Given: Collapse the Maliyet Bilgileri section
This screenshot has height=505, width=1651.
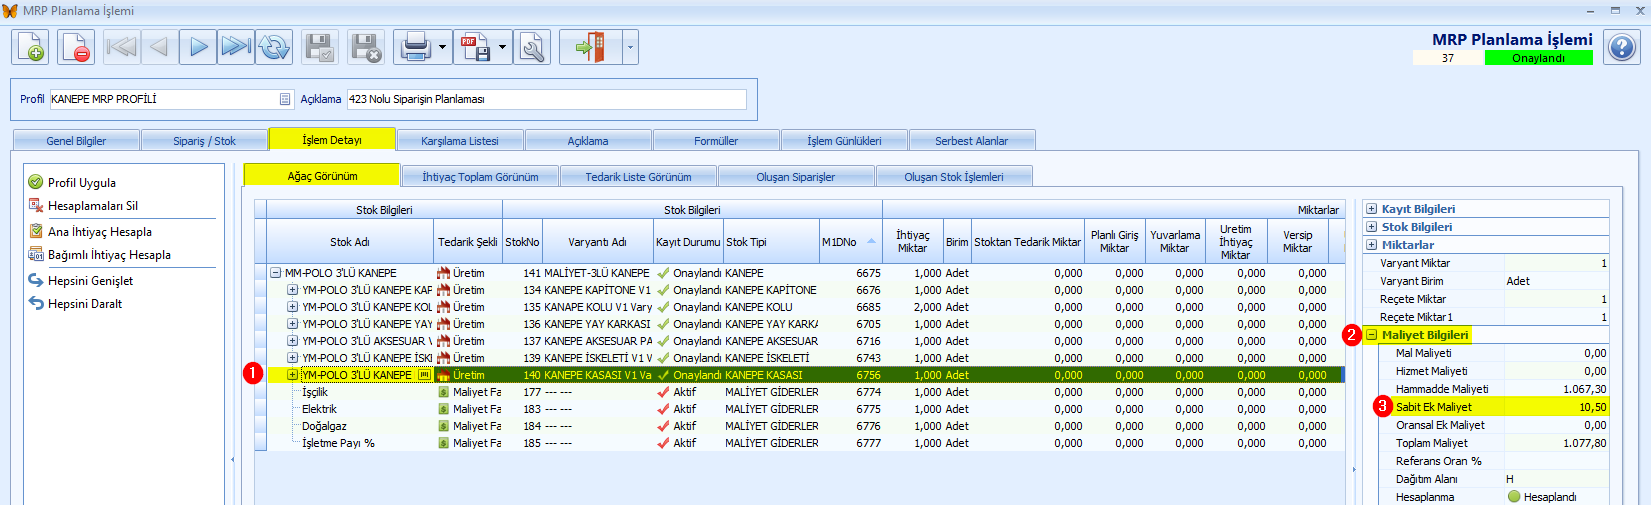Looking at the screenshot, I should coord(1371,335).
